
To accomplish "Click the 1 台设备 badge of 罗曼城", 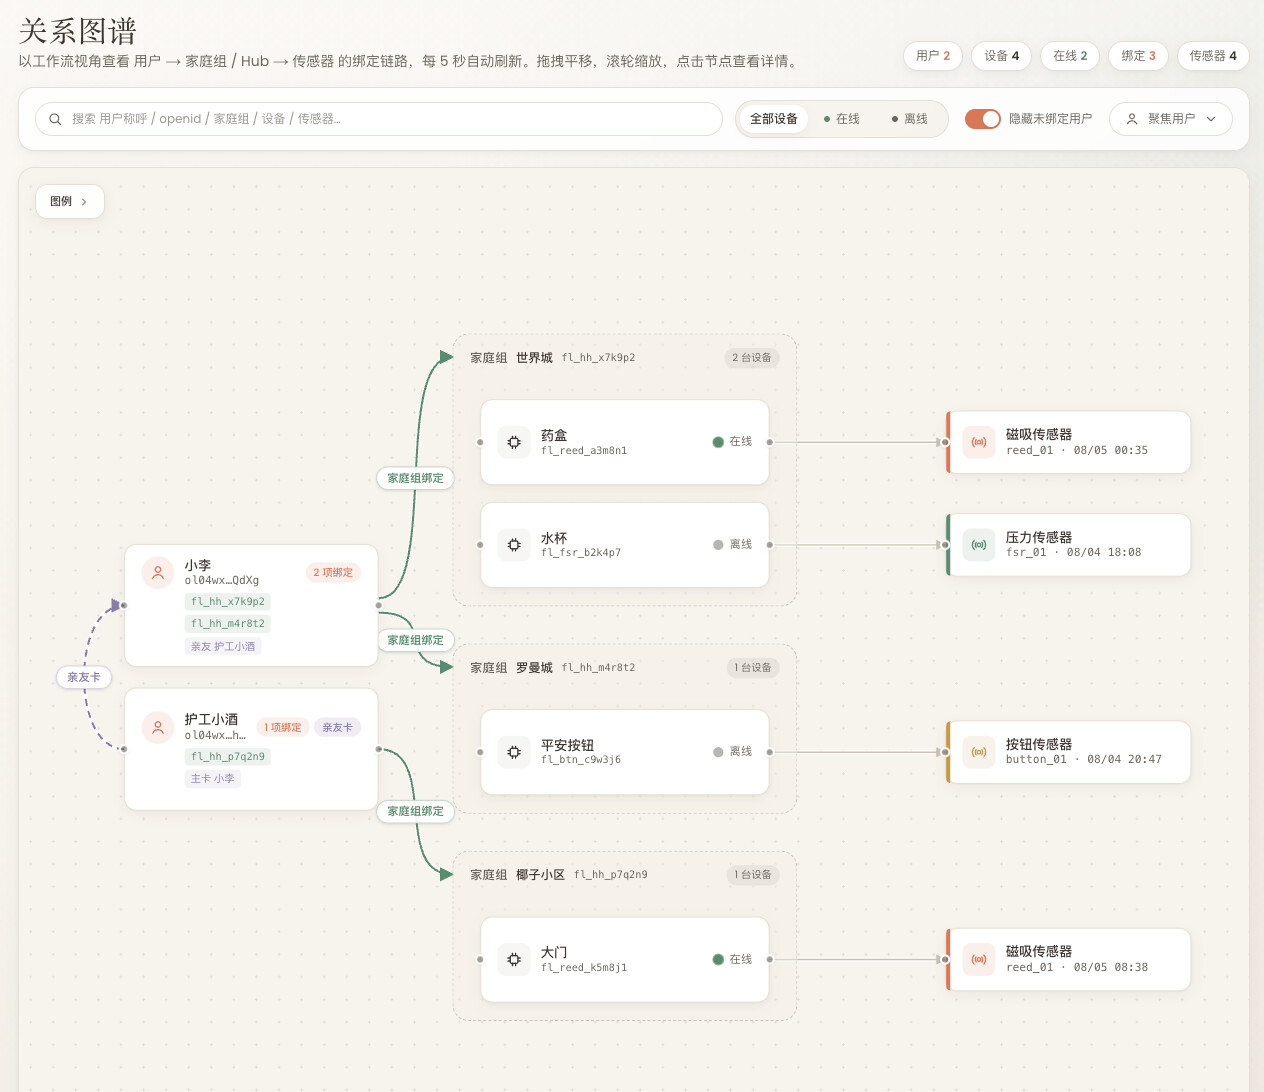I will coord(753,668).
